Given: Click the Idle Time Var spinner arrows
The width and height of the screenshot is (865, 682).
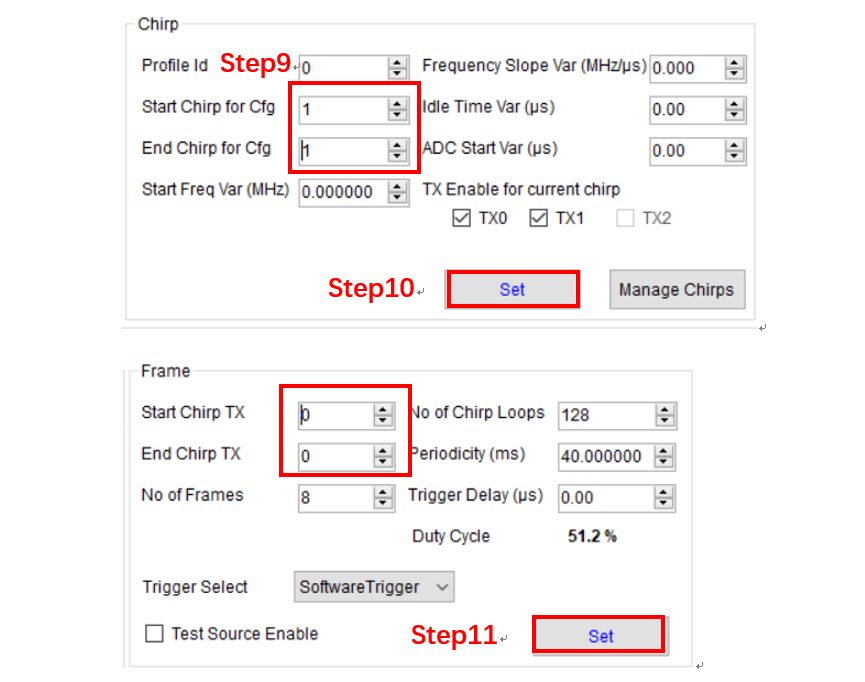Looking at the screenshot, I should (735, 109).
